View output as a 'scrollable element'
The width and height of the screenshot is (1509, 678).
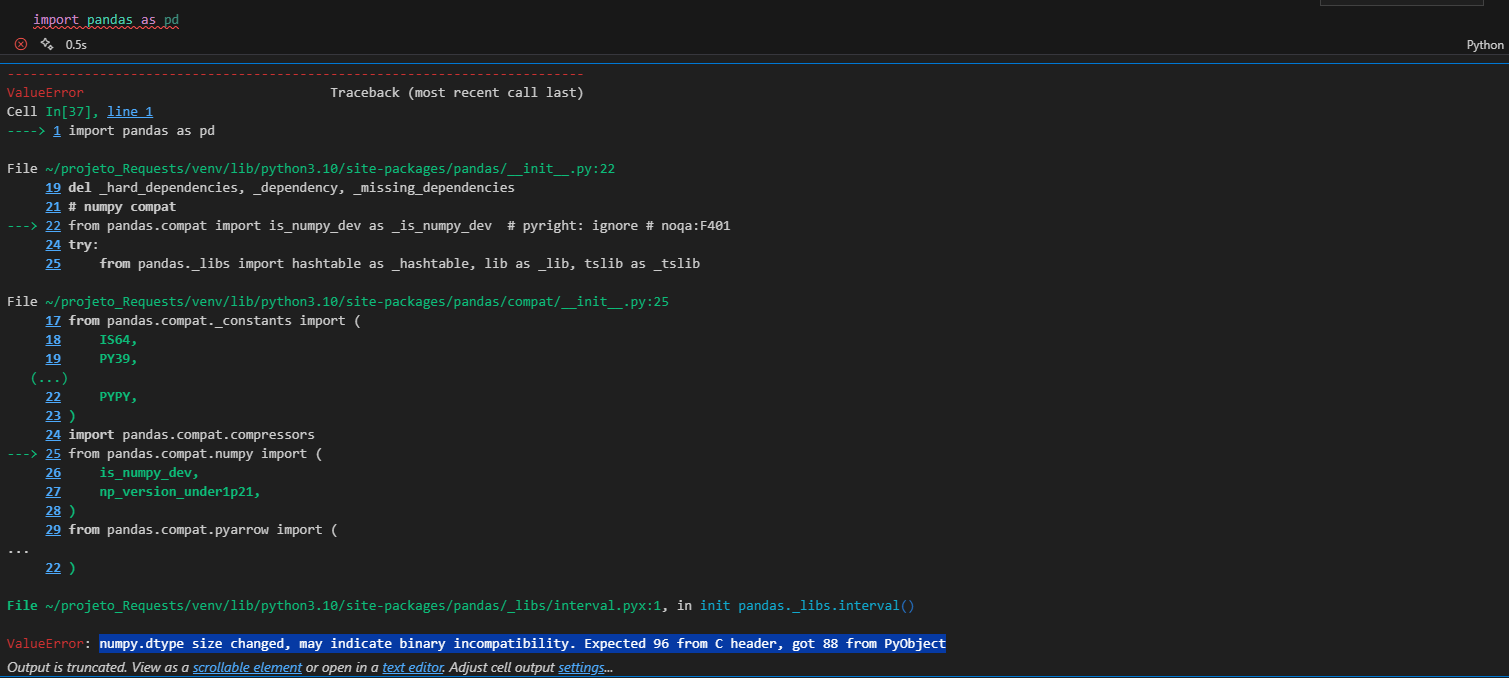[247, 667]
